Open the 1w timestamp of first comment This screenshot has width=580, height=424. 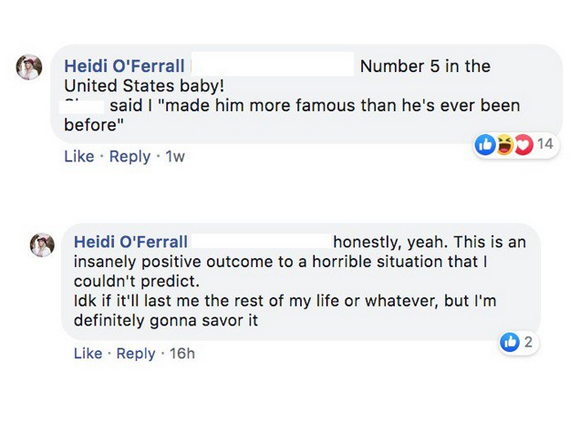coord(175,157)
